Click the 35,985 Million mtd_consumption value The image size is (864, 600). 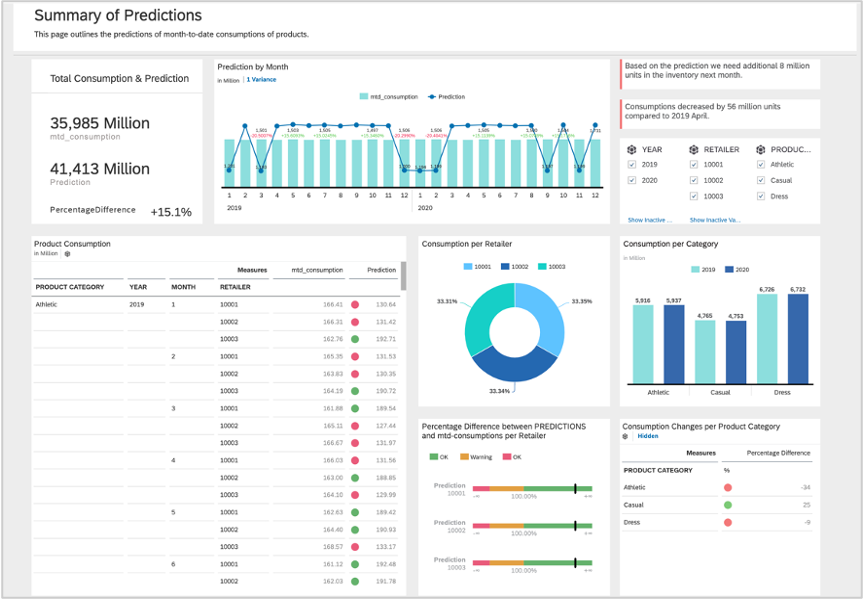[x=100, y=123]
